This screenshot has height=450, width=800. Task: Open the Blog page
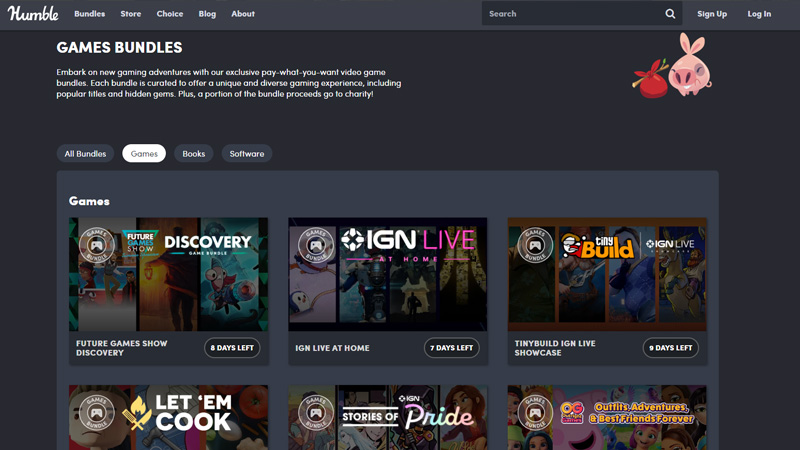[x=207, y=14]
